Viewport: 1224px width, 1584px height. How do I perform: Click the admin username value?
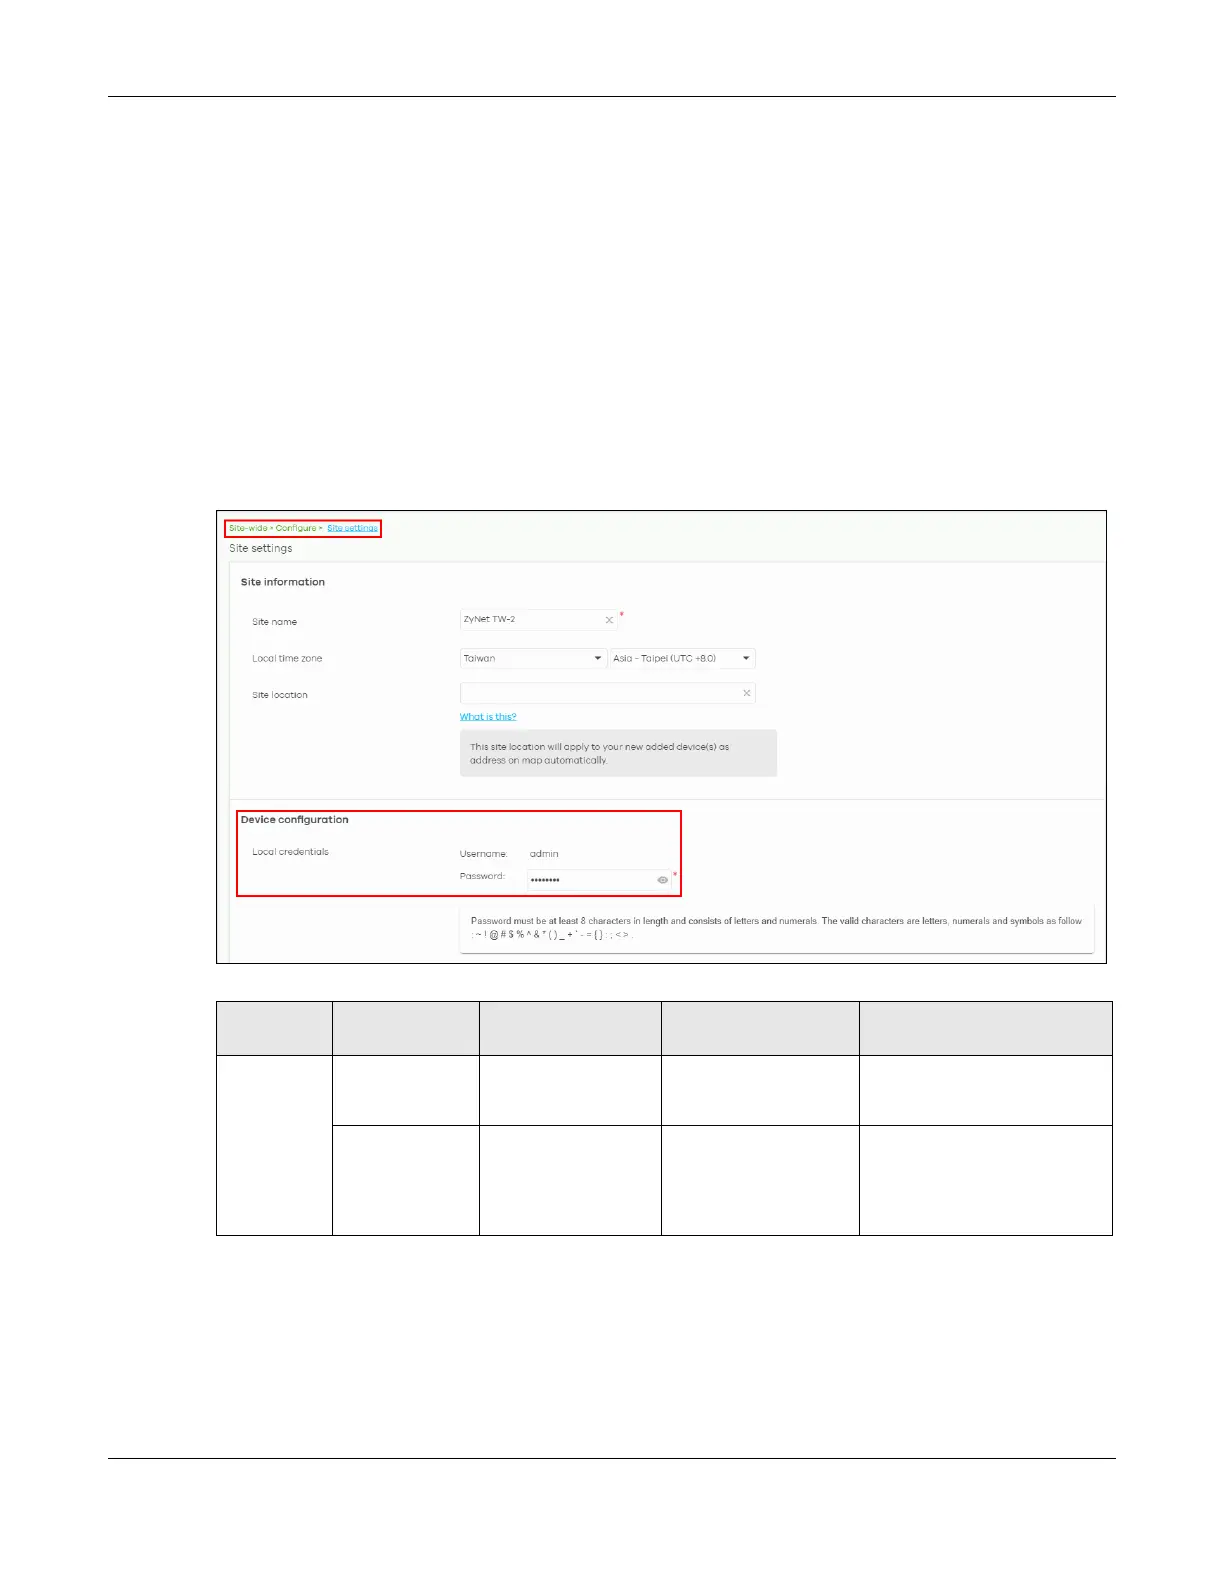(x=544, y=854)
